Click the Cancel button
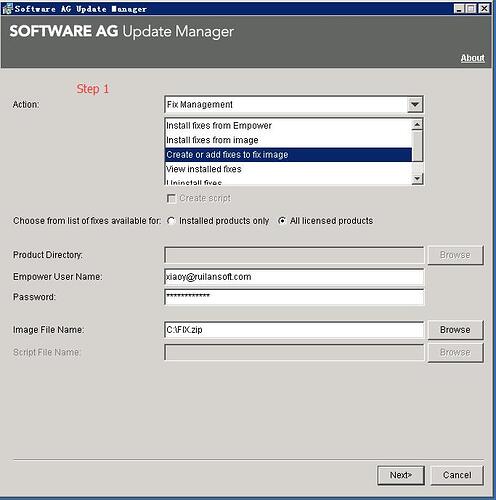496x500 pixels. pyautogui.click(x=457, y=475)
